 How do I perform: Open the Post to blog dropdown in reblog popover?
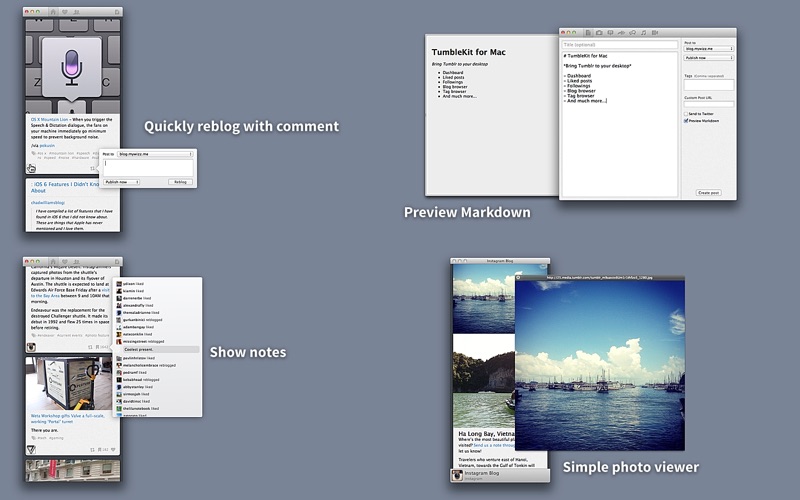pos(155,154)
